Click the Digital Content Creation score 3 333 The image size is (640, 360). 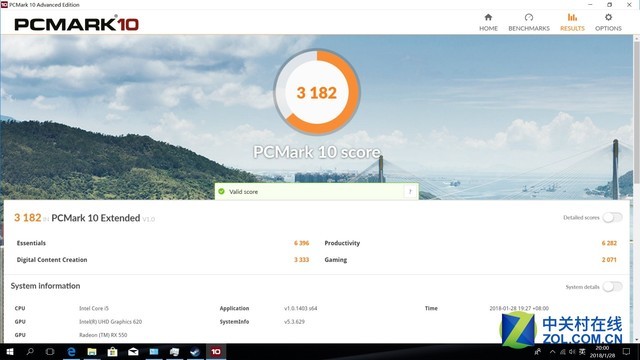coord(301,260)
